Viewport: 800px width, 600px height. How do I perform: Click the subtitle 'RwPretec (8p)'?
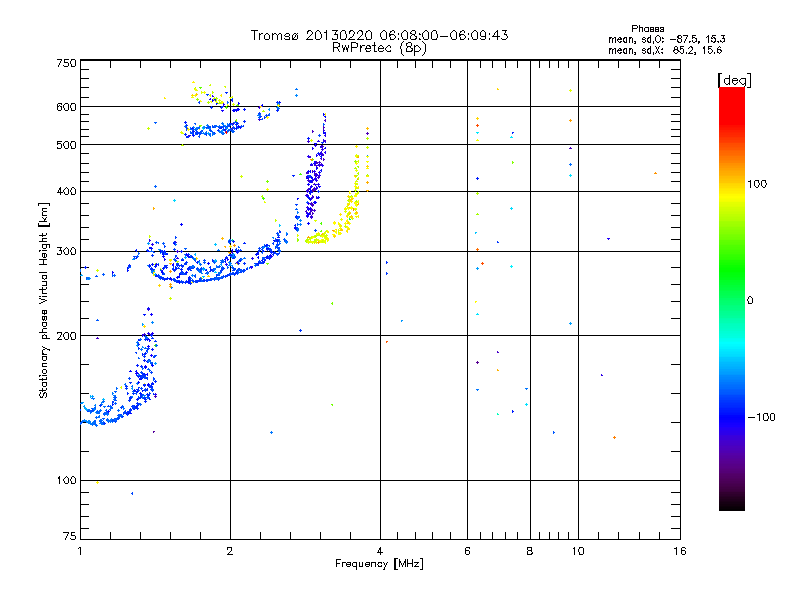pos(379,48)
